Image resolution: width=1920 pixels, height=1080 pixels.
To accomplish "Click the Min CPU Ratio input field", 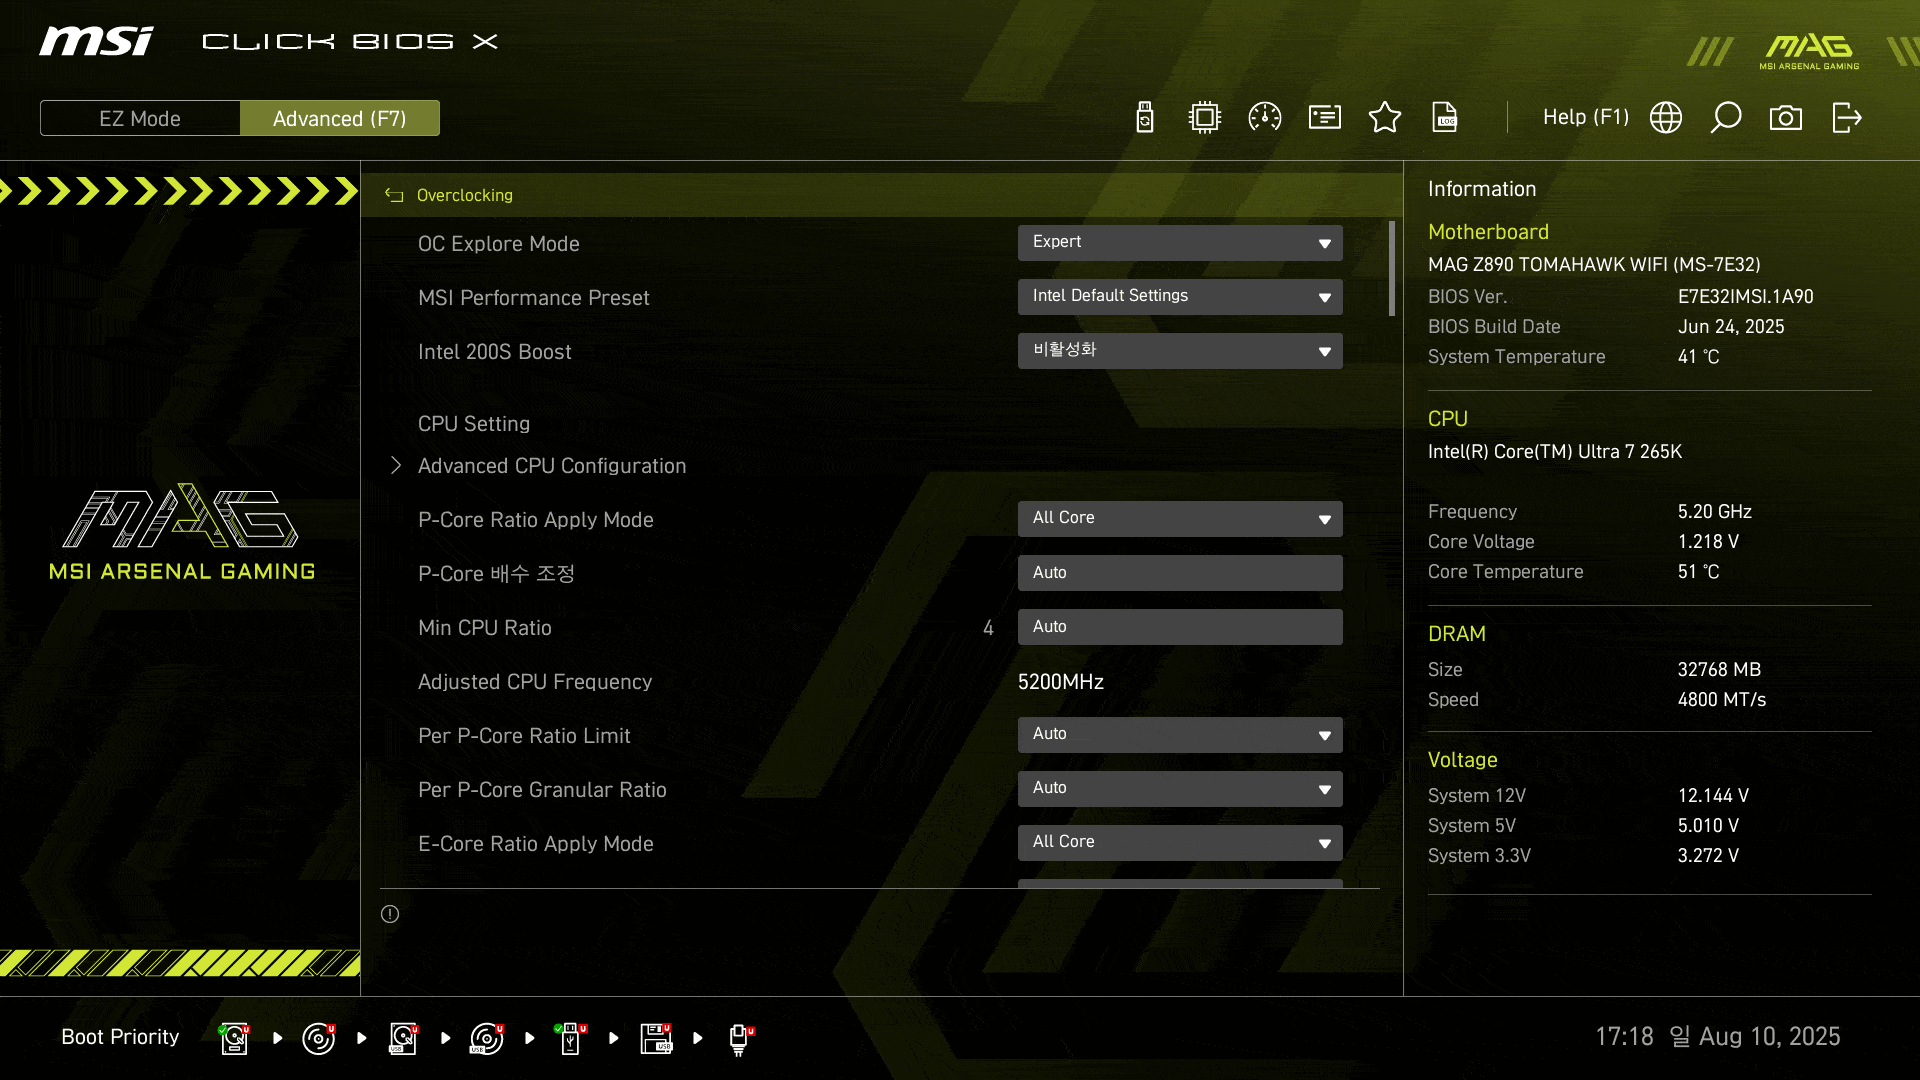I will click(1180, 627).
